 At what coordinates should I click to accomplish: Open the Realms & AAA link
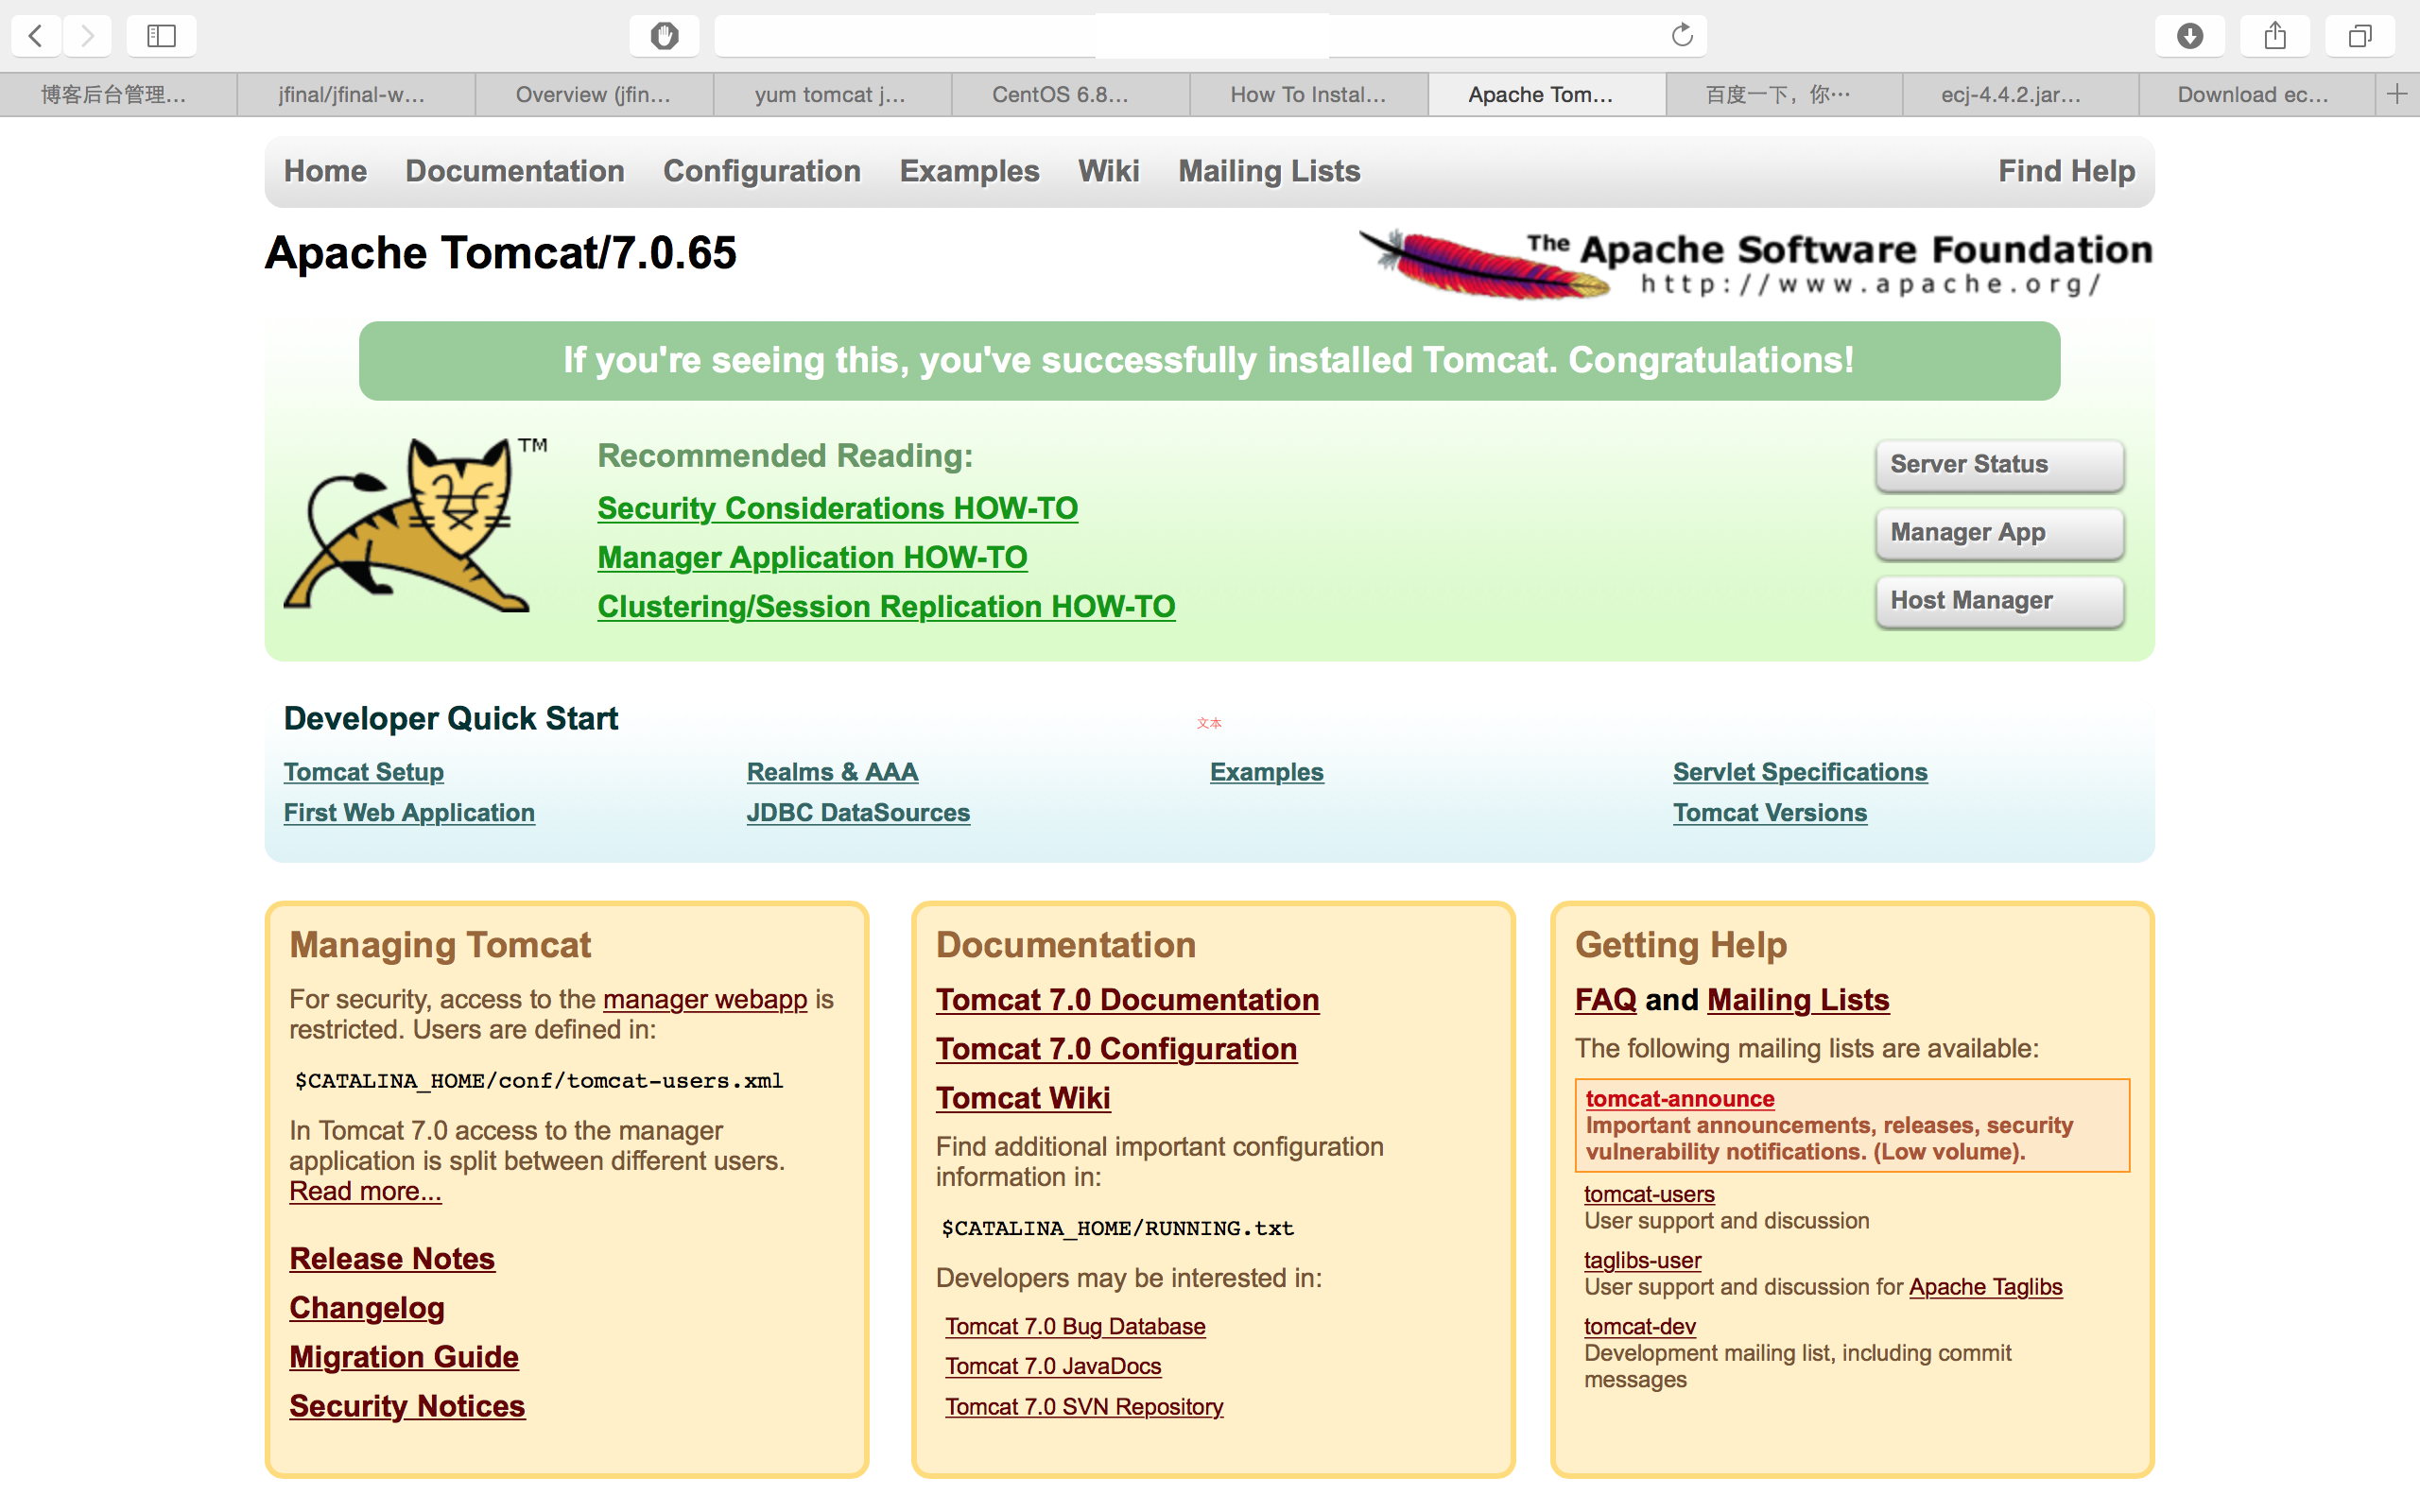pos(832,772)
